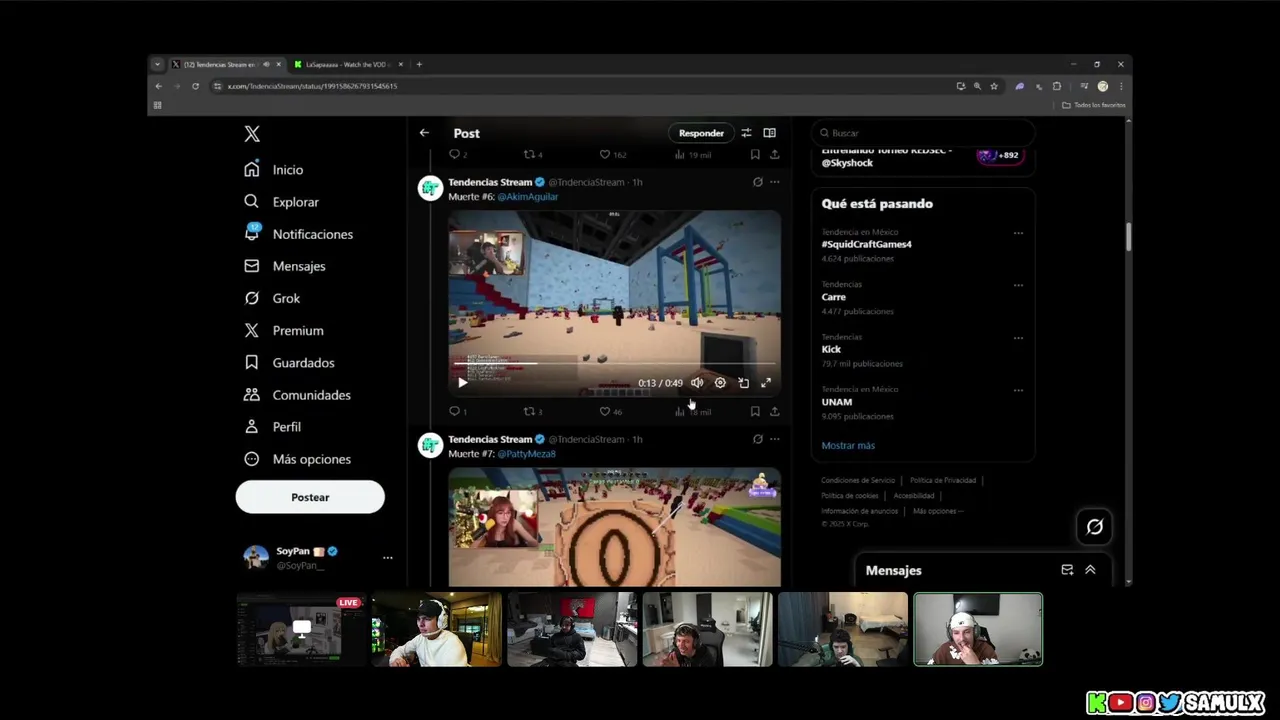The width and height of the screenshot is (1280, 720).
Task: Share the Muerte #6 post
Action: pyautogui.click(x=774, y=411)
